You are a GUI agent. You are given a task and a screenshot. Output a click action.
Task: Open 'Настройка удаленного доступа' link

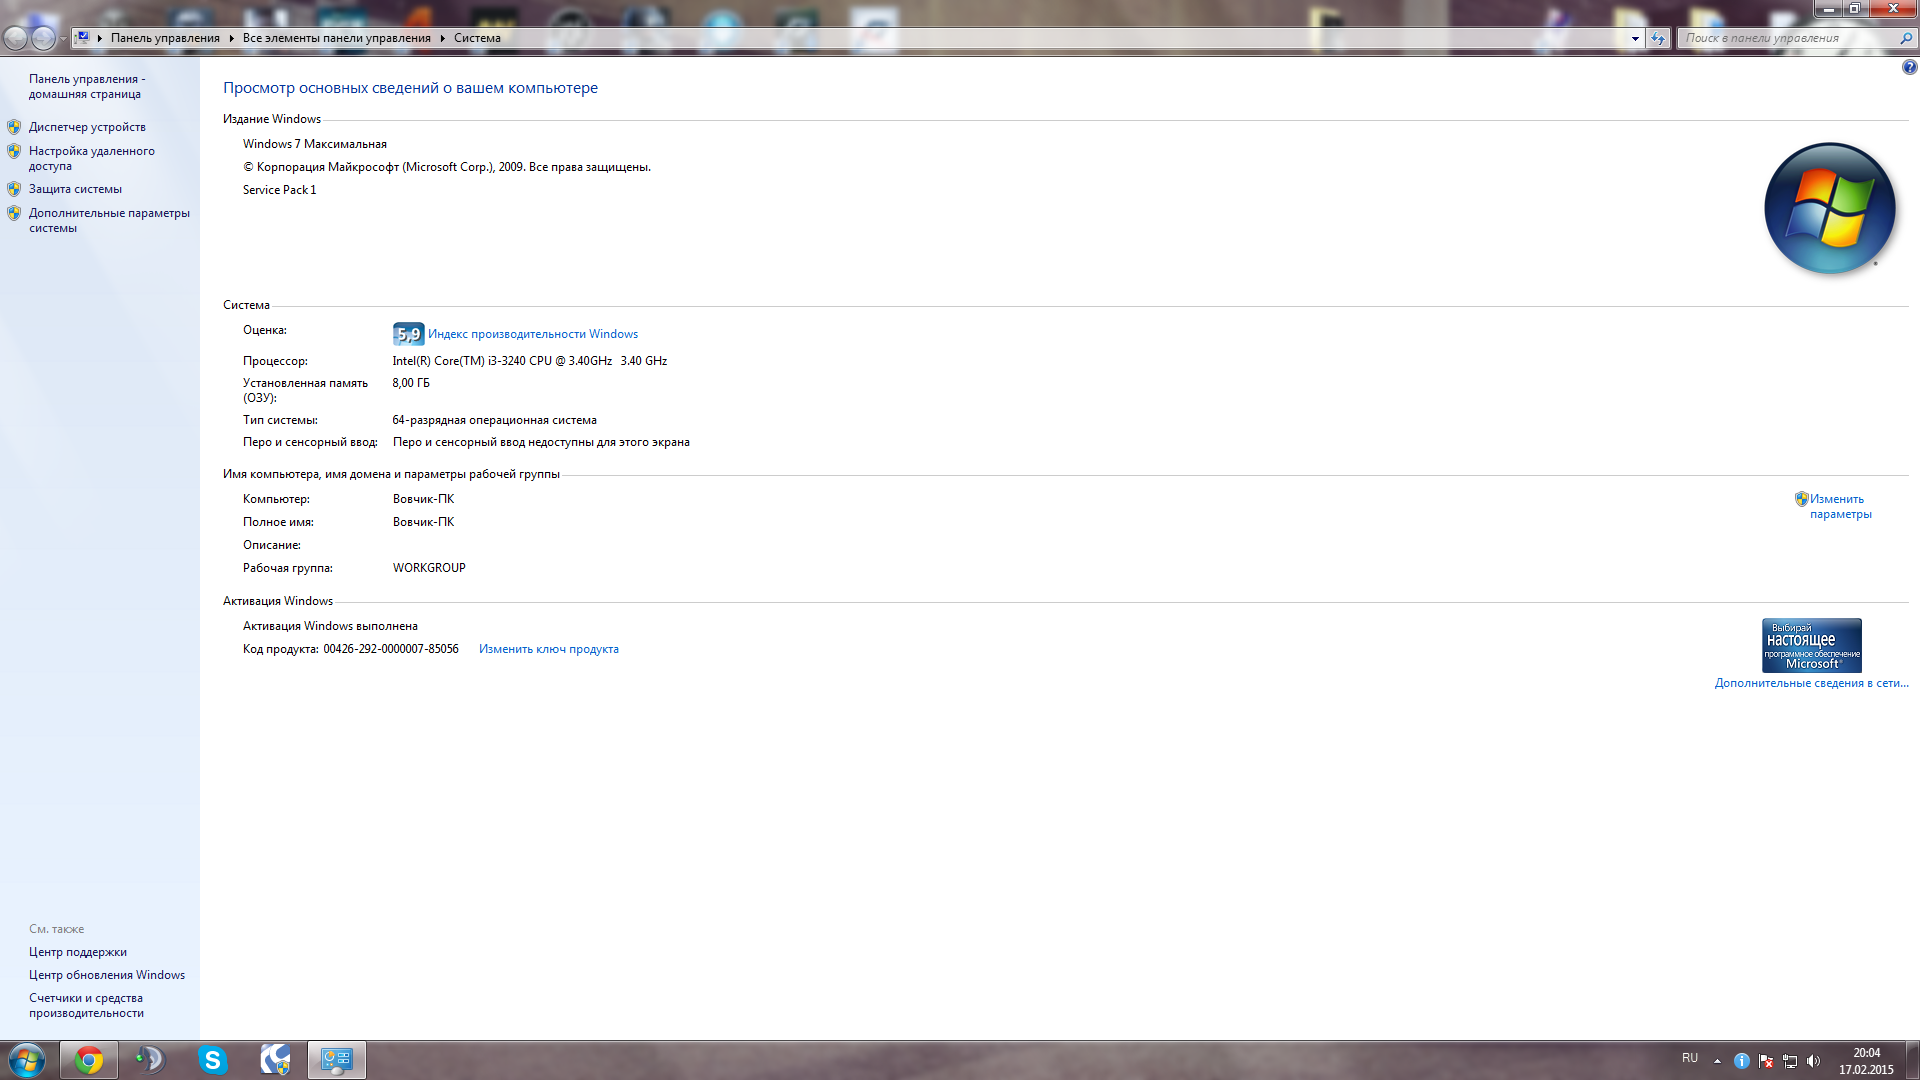coord(92,158)
